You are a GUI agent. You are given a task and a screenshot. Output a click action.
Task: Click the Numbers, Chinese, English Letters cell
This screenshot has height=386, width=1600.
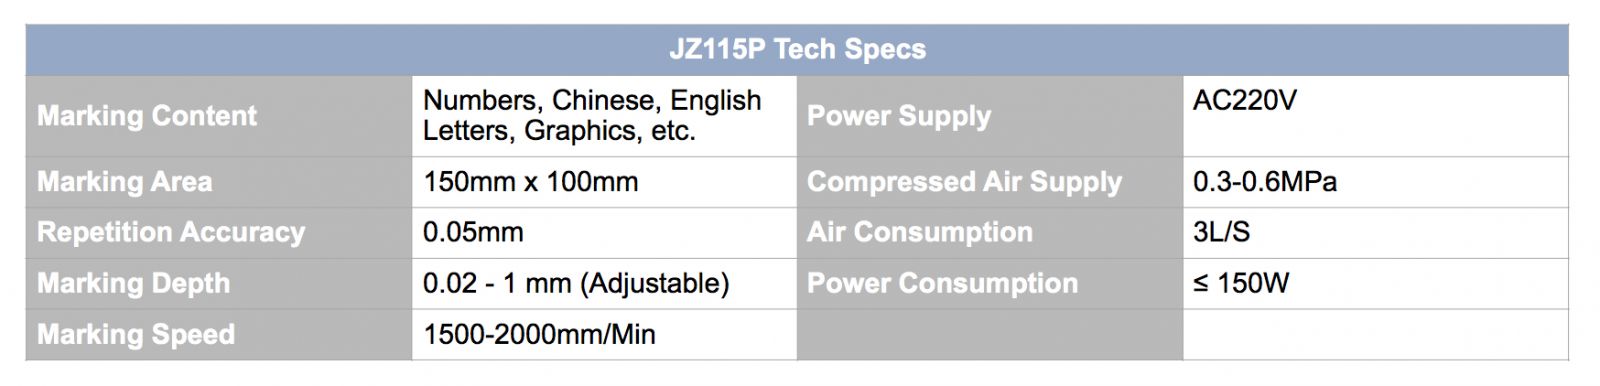[x=604, y=116]
